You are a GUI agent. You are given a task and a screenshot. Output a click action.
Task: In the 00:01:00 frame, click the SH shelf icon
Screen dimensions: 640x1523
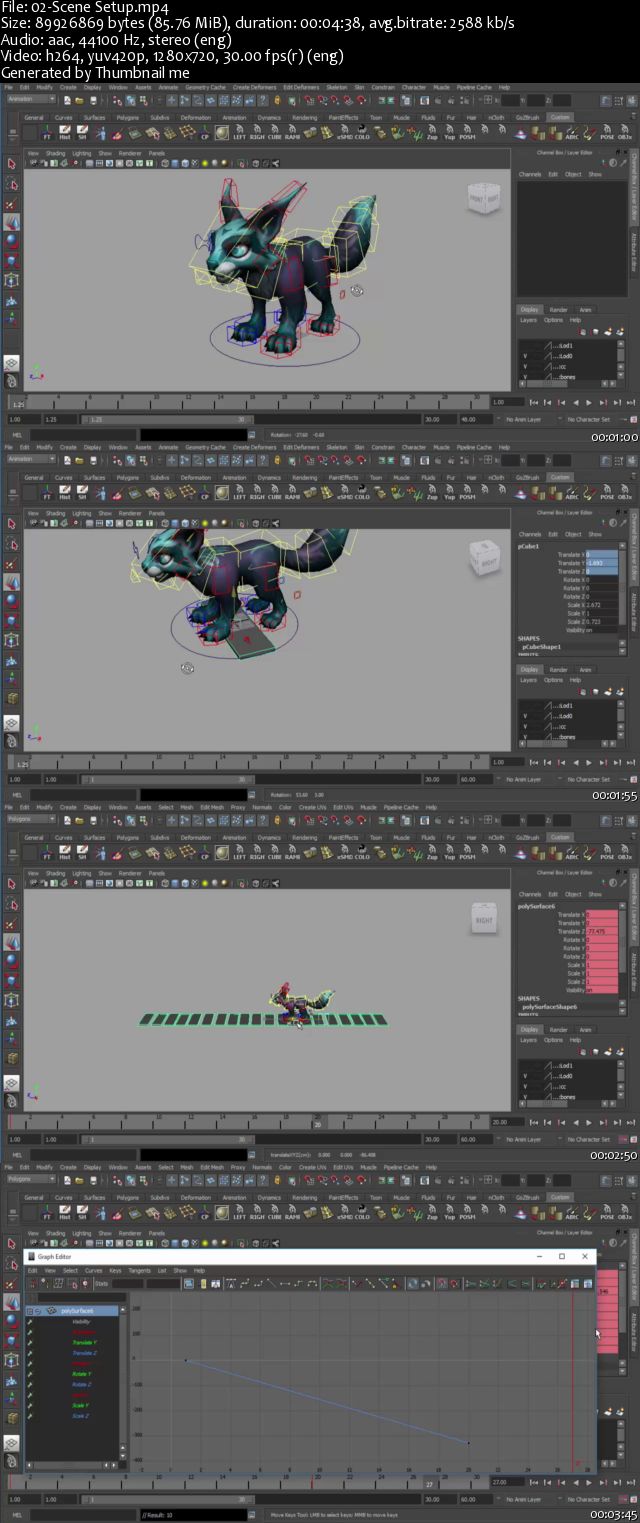coord(82,133)
